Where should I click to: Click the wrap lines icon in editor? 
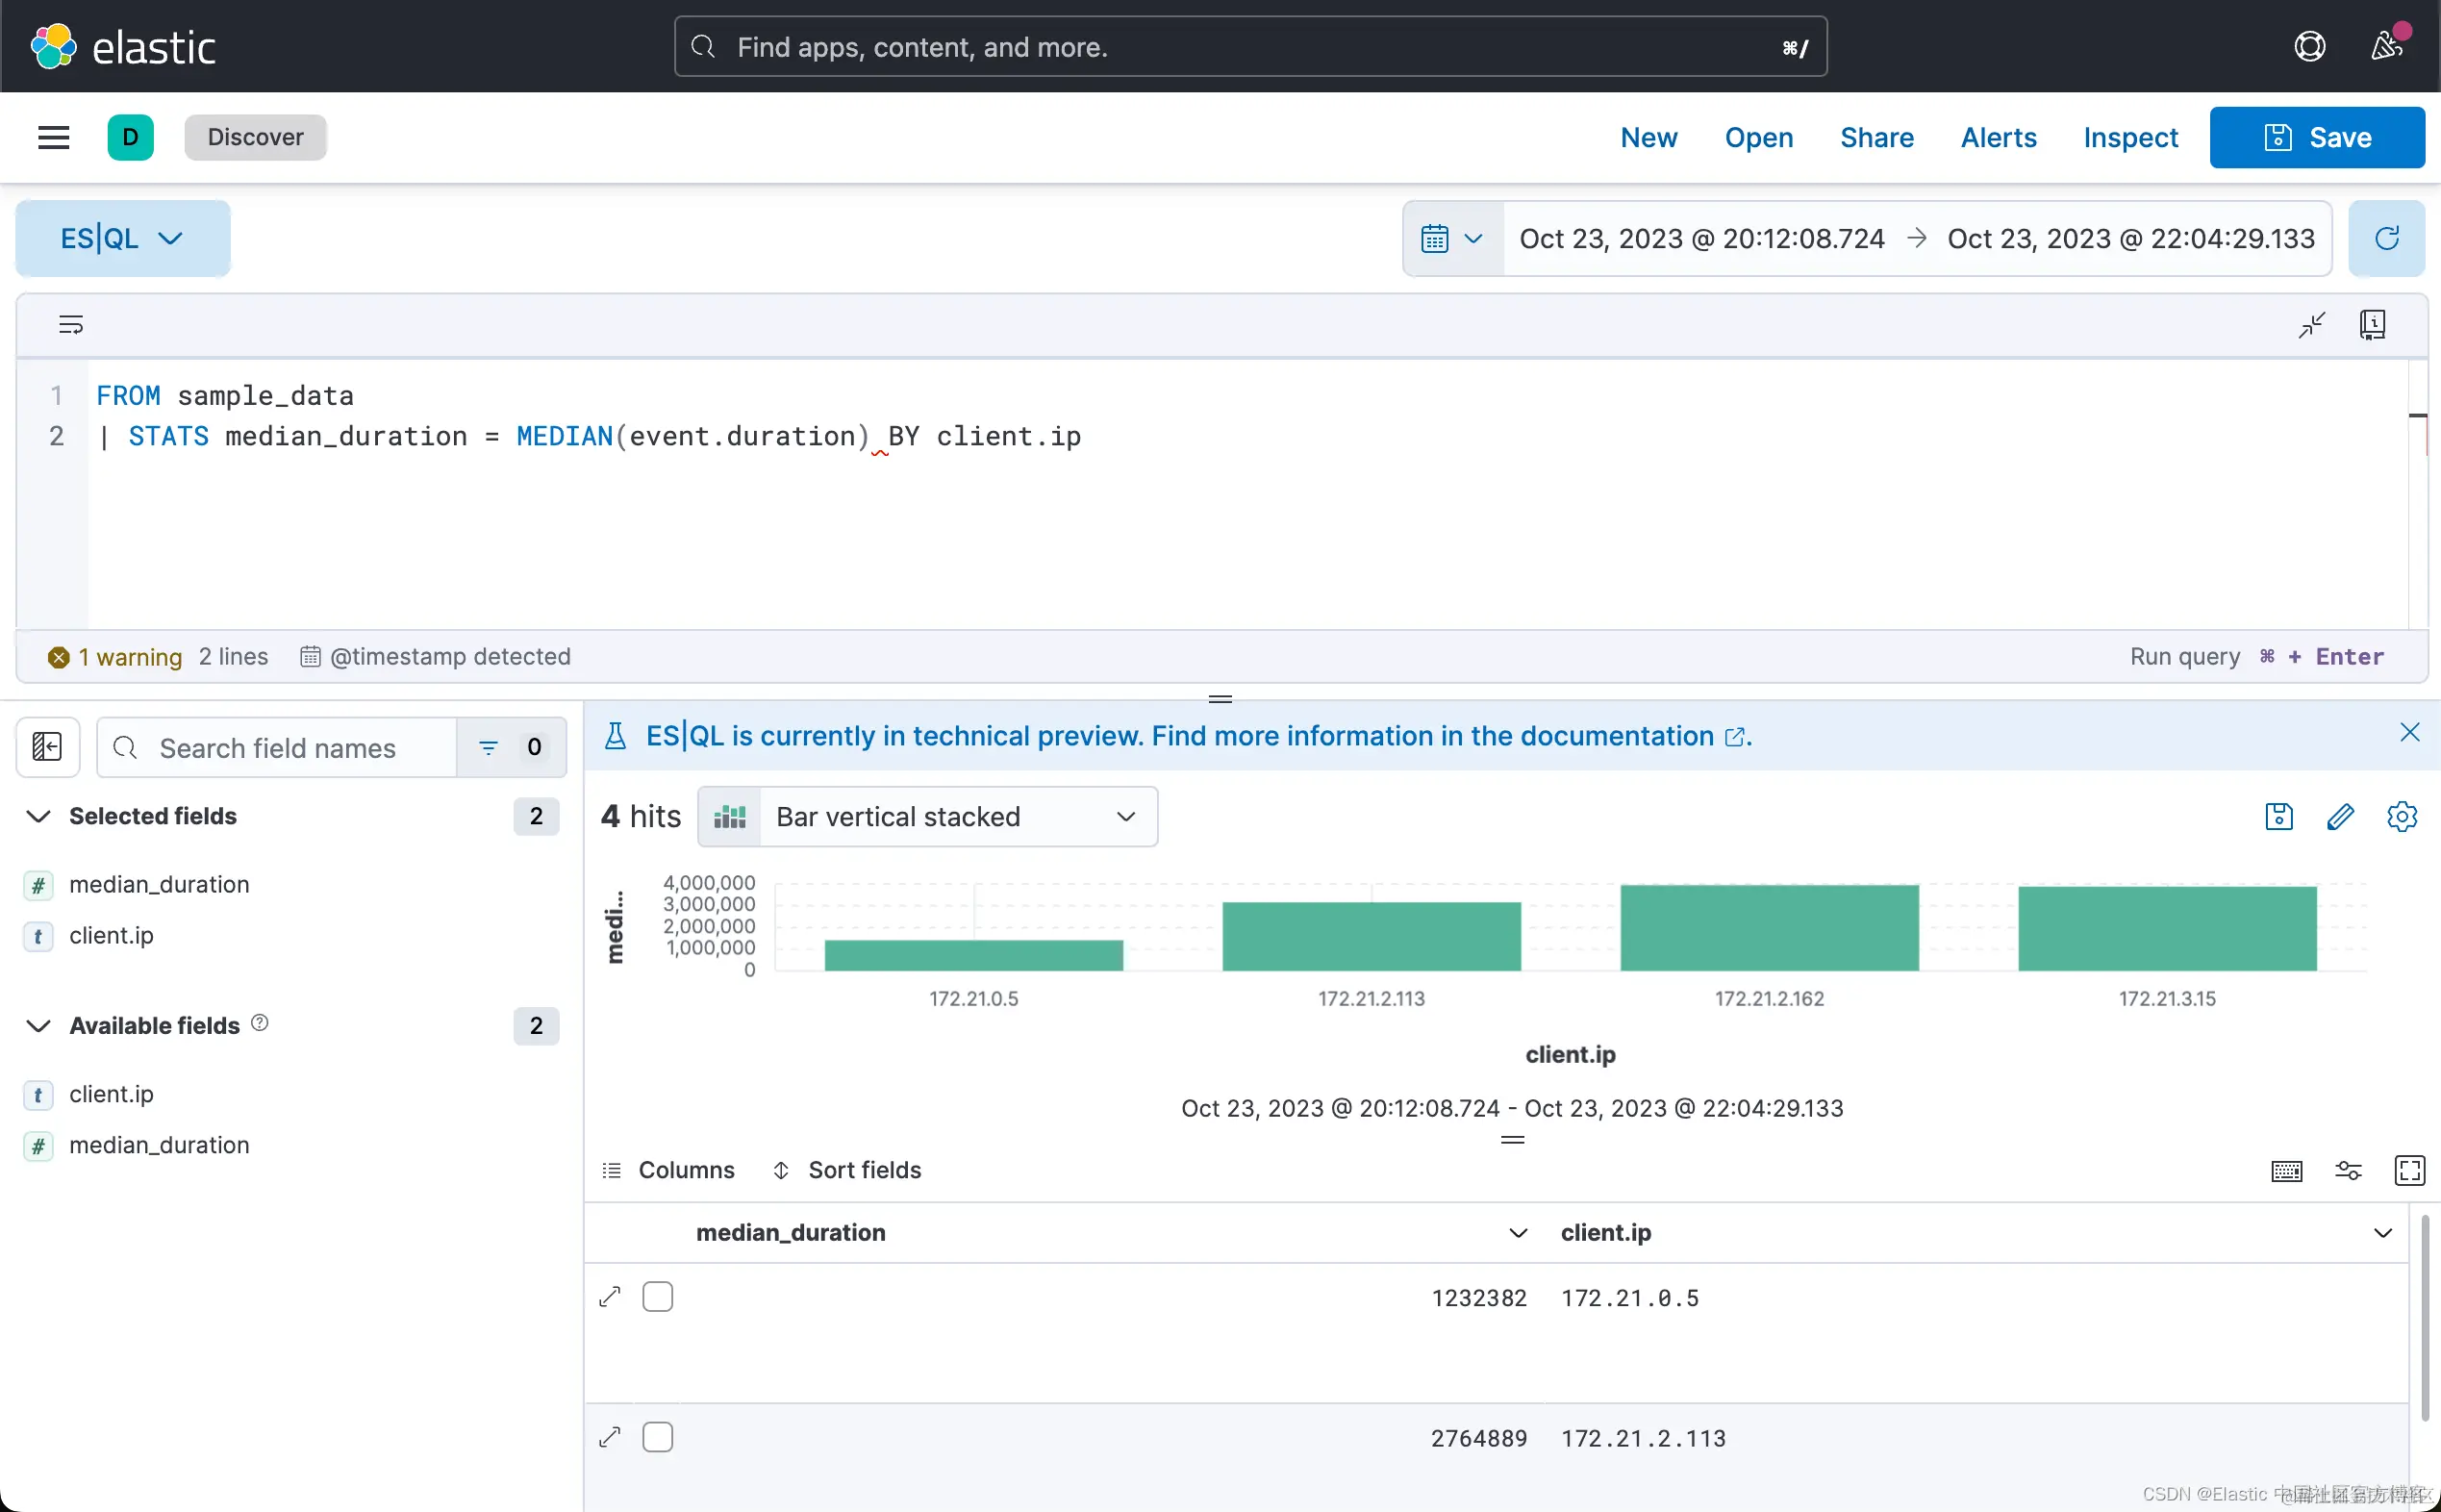(71, 325)
